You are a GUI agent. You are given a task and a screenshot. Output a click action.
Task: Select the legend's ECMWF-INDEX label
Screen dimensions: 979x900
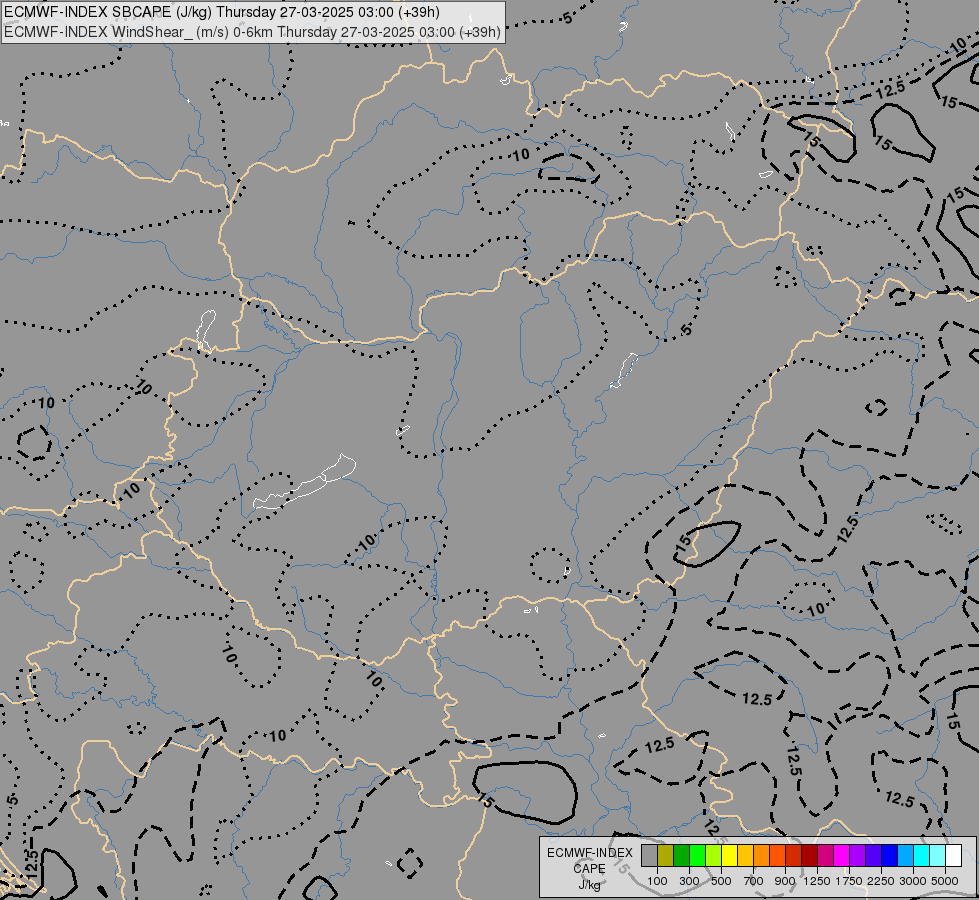590,853
